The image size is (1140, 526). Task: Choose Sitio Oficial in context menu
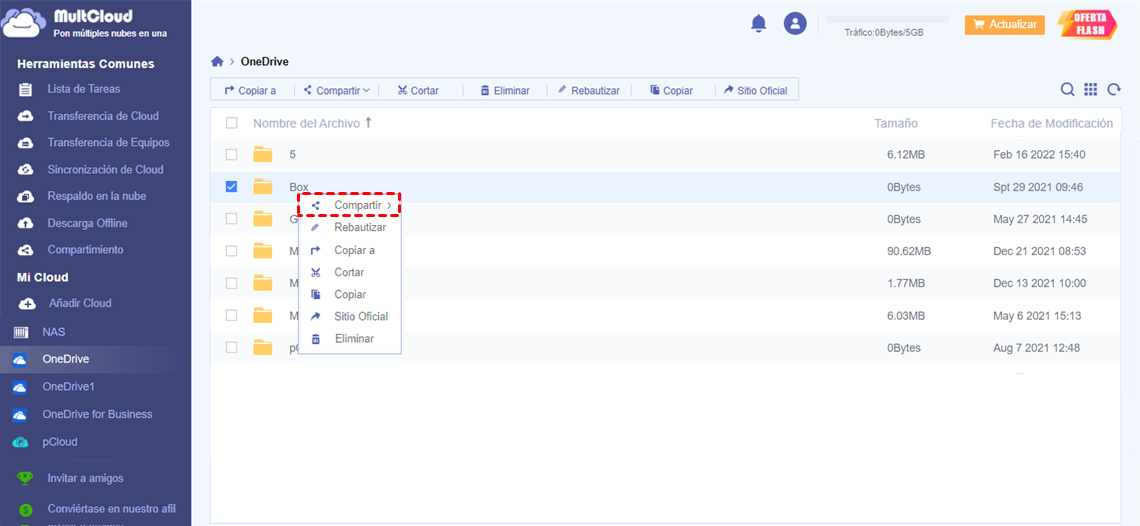(350, 316)
